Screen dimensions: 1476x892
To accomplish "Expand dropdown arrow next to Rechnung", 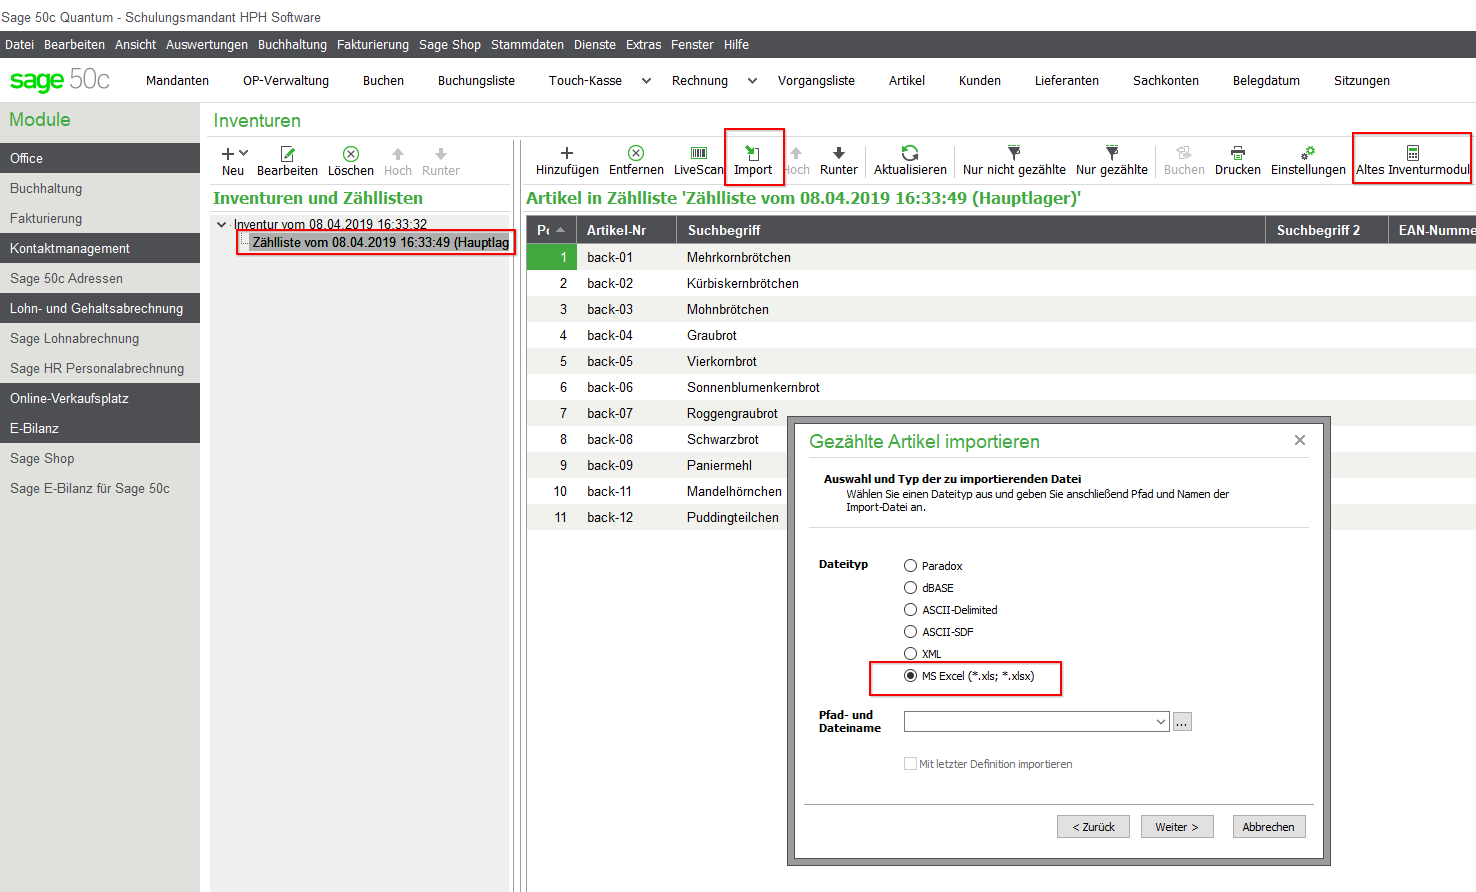I will [x=752, y=81].
